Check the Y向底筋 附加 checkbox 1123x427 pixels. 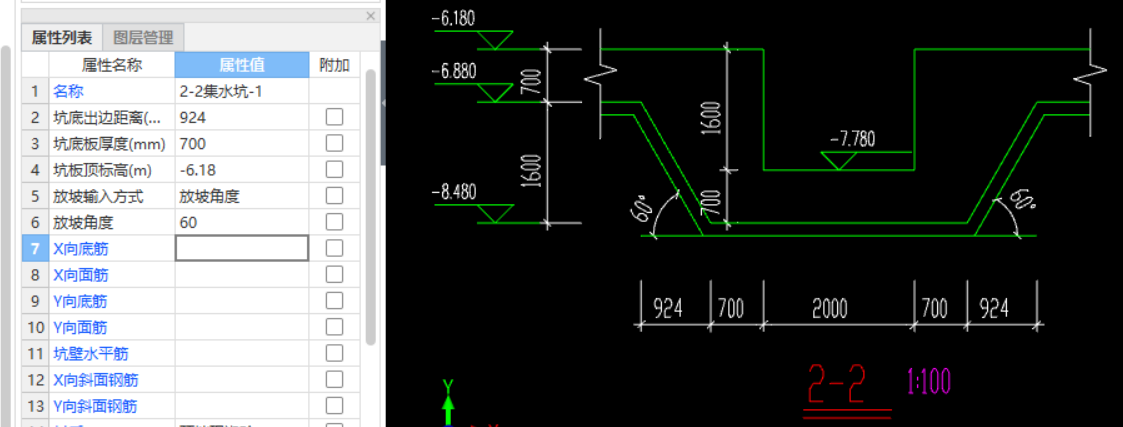point(334,301)
